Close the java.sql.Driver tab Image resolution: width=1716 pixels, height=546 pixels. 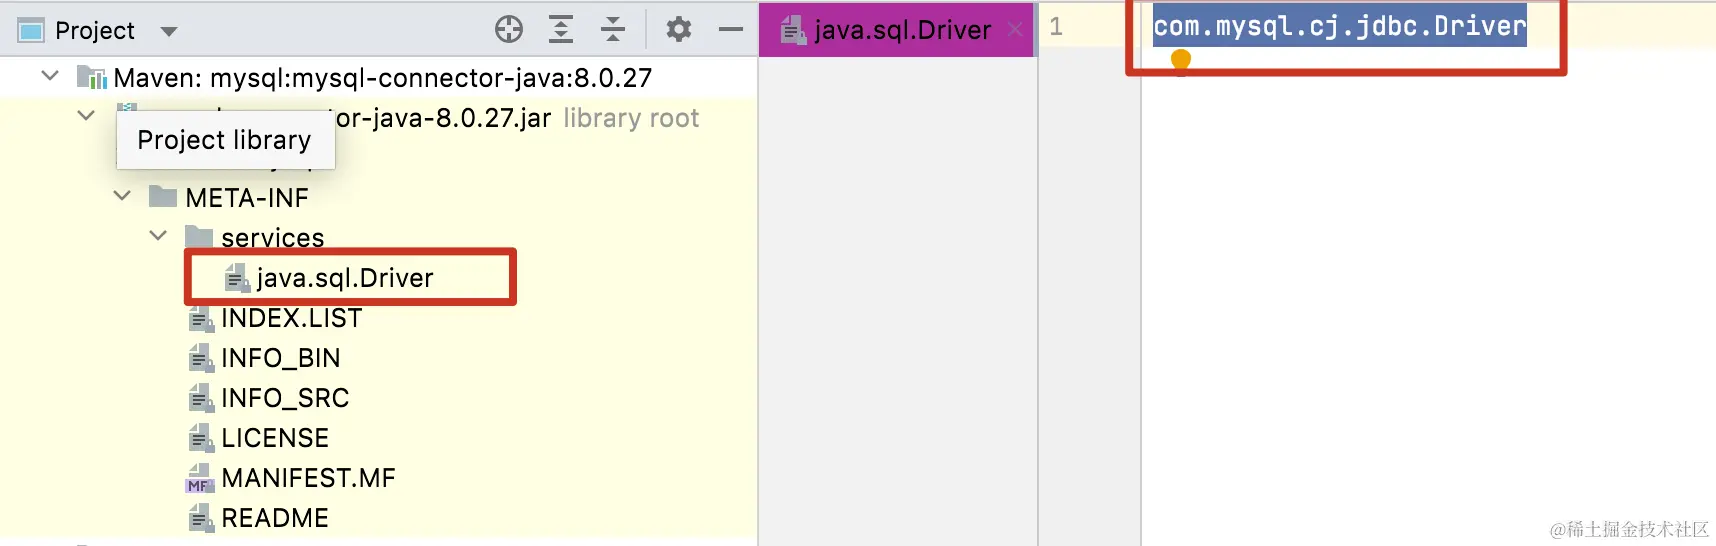coord(1015,30)
